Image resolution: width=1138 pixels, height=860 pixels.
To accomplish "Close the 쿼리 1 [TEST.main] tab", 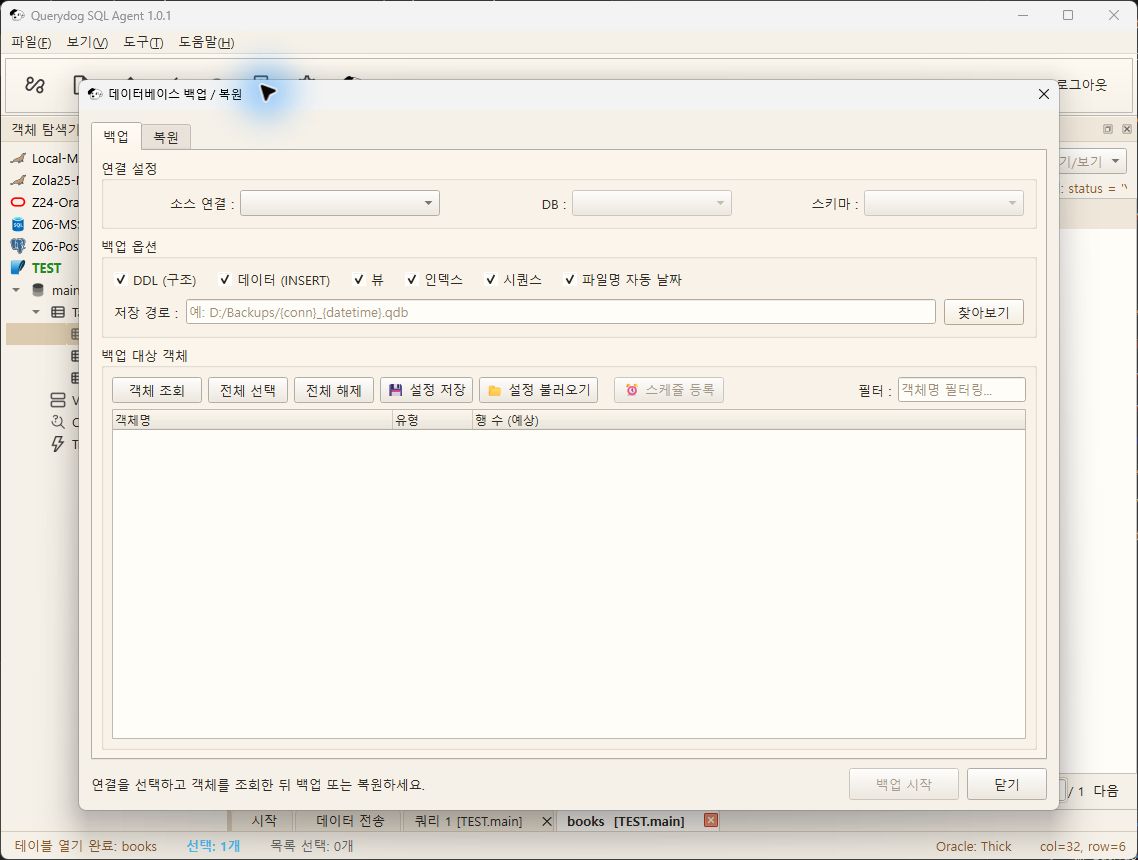I will [547, 822].
